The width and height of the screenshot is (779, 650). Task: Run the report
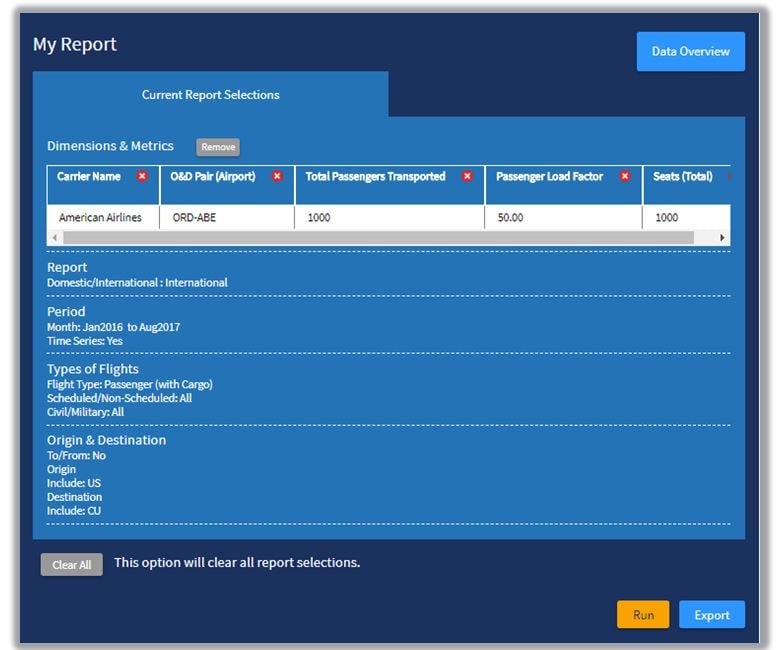(643, 615)
